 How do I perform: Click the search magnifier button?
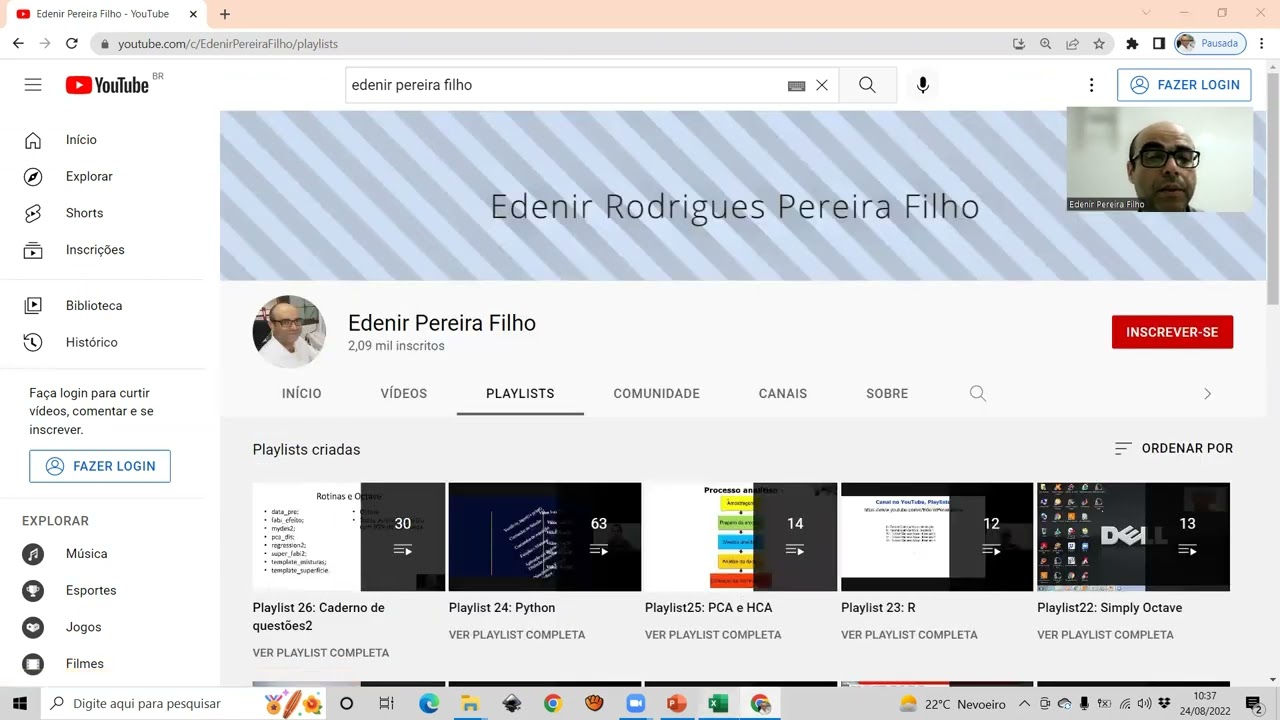(867, 85)
